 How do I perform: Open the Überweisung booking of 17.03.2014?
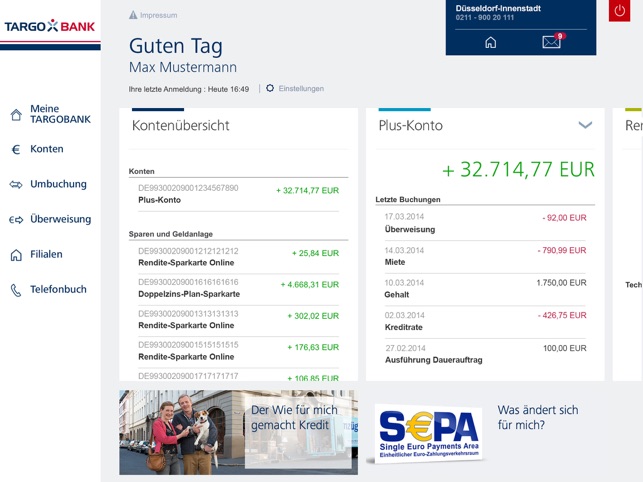(x=485, y=223)
